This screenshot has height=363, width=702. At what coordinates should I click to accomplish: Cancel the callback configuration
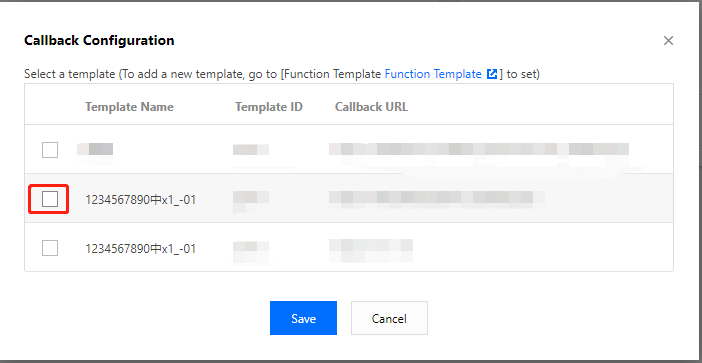[x=389, y=318]
